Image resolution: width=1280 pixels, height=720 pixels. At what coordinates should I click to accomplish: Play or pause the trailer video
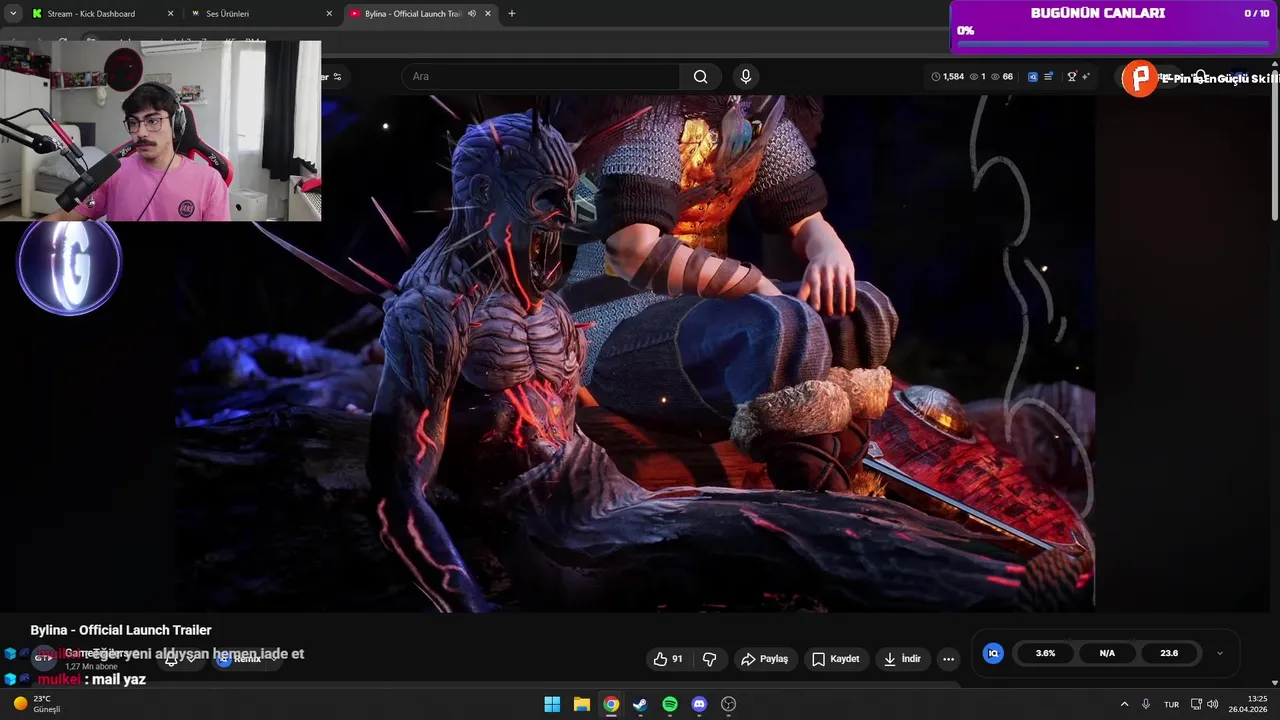coord(635,352)
